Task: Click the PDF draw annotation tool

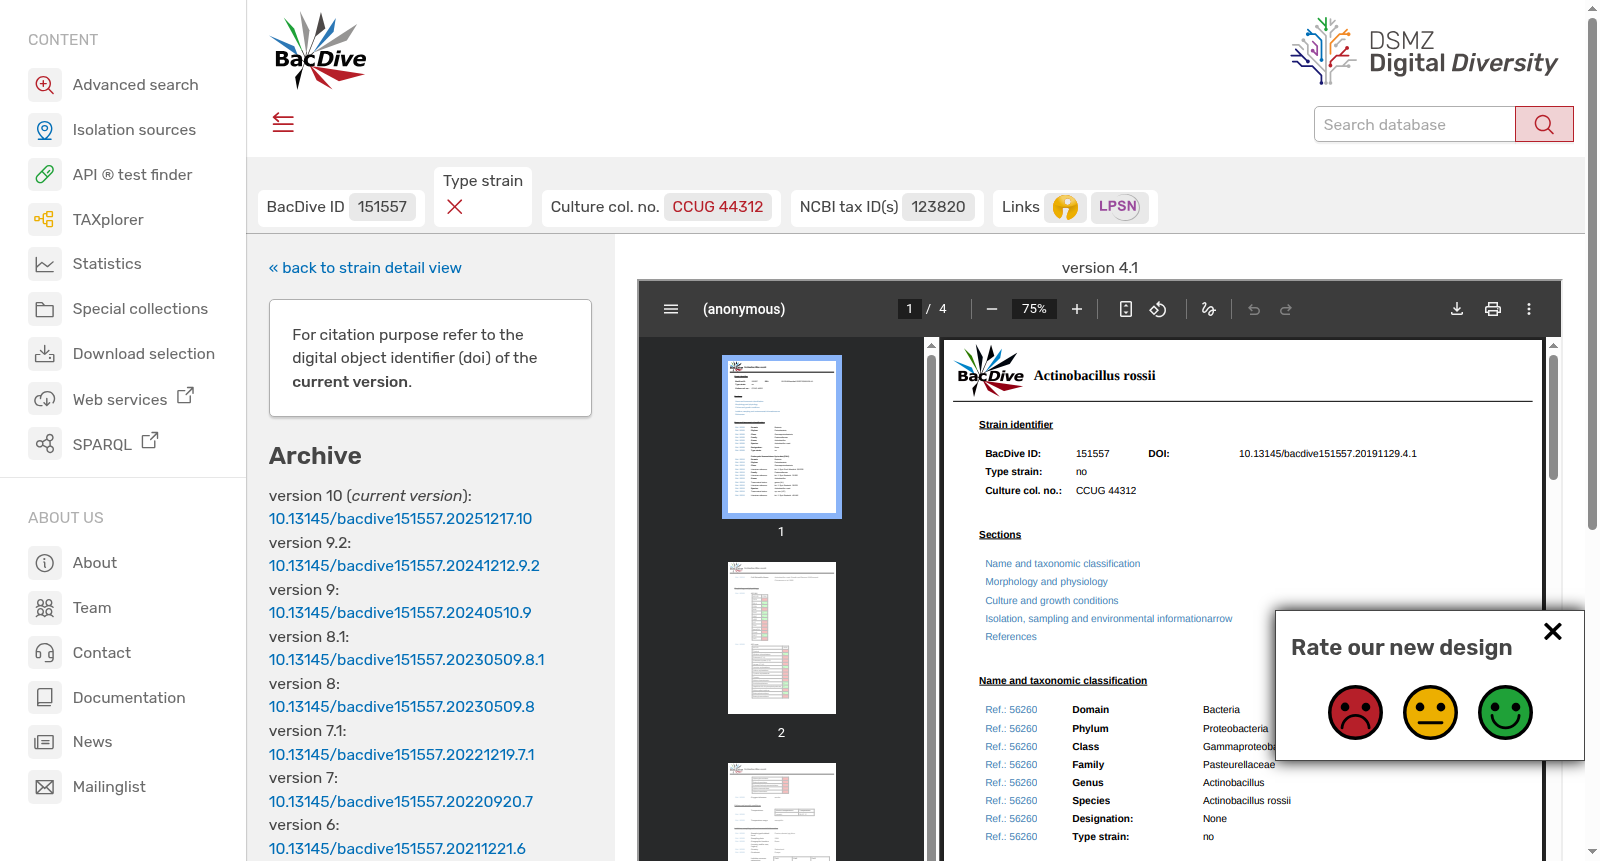Action: point(1208,309)
